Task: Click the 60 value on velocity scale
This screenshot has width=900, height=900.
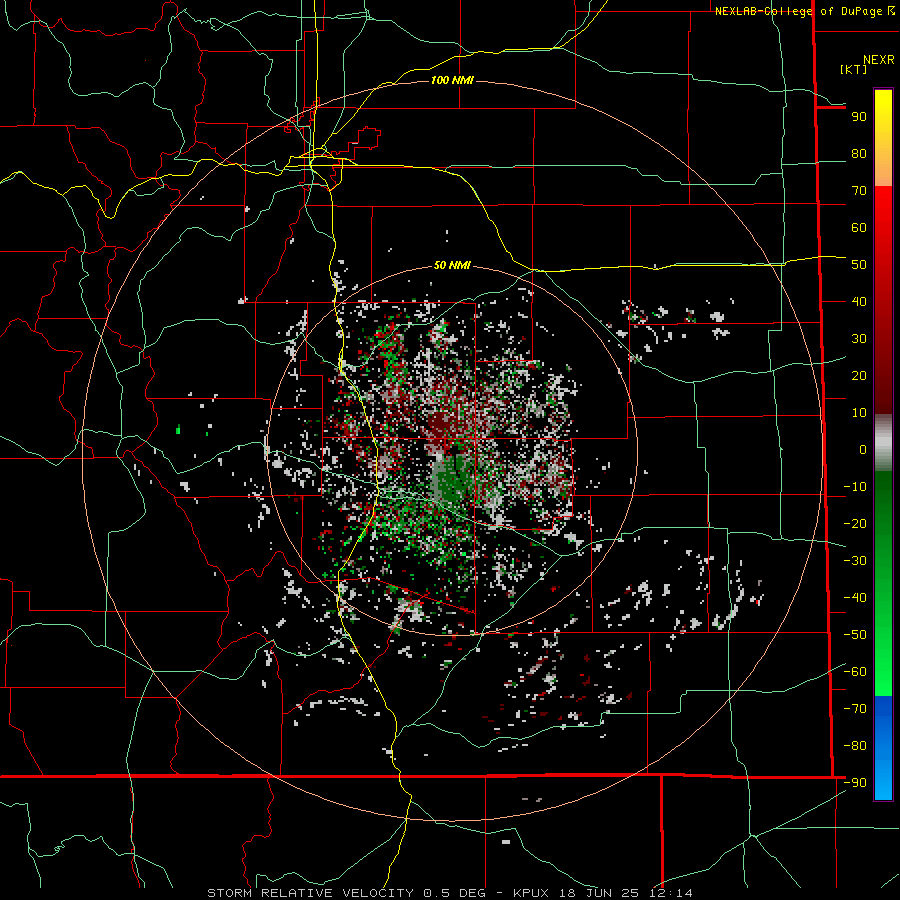Action: (859, 228)
